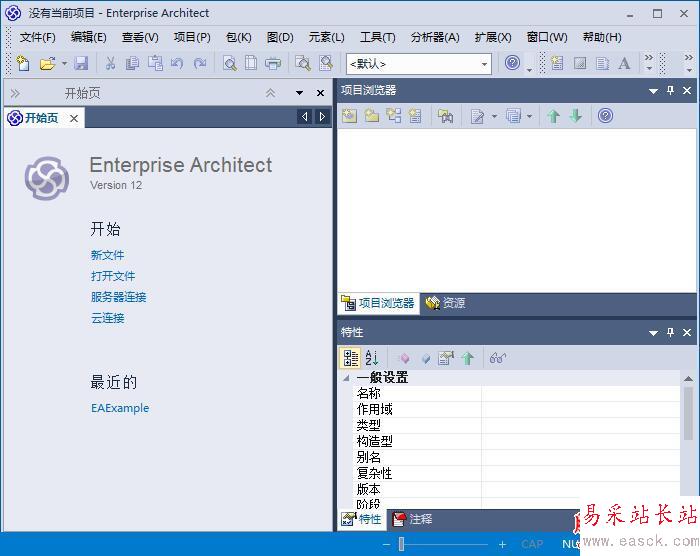Expand the documentation icon dropdown in Project Browser
Image resolution: width=700 pixels, height=556 pixels.
coord(494,117)
